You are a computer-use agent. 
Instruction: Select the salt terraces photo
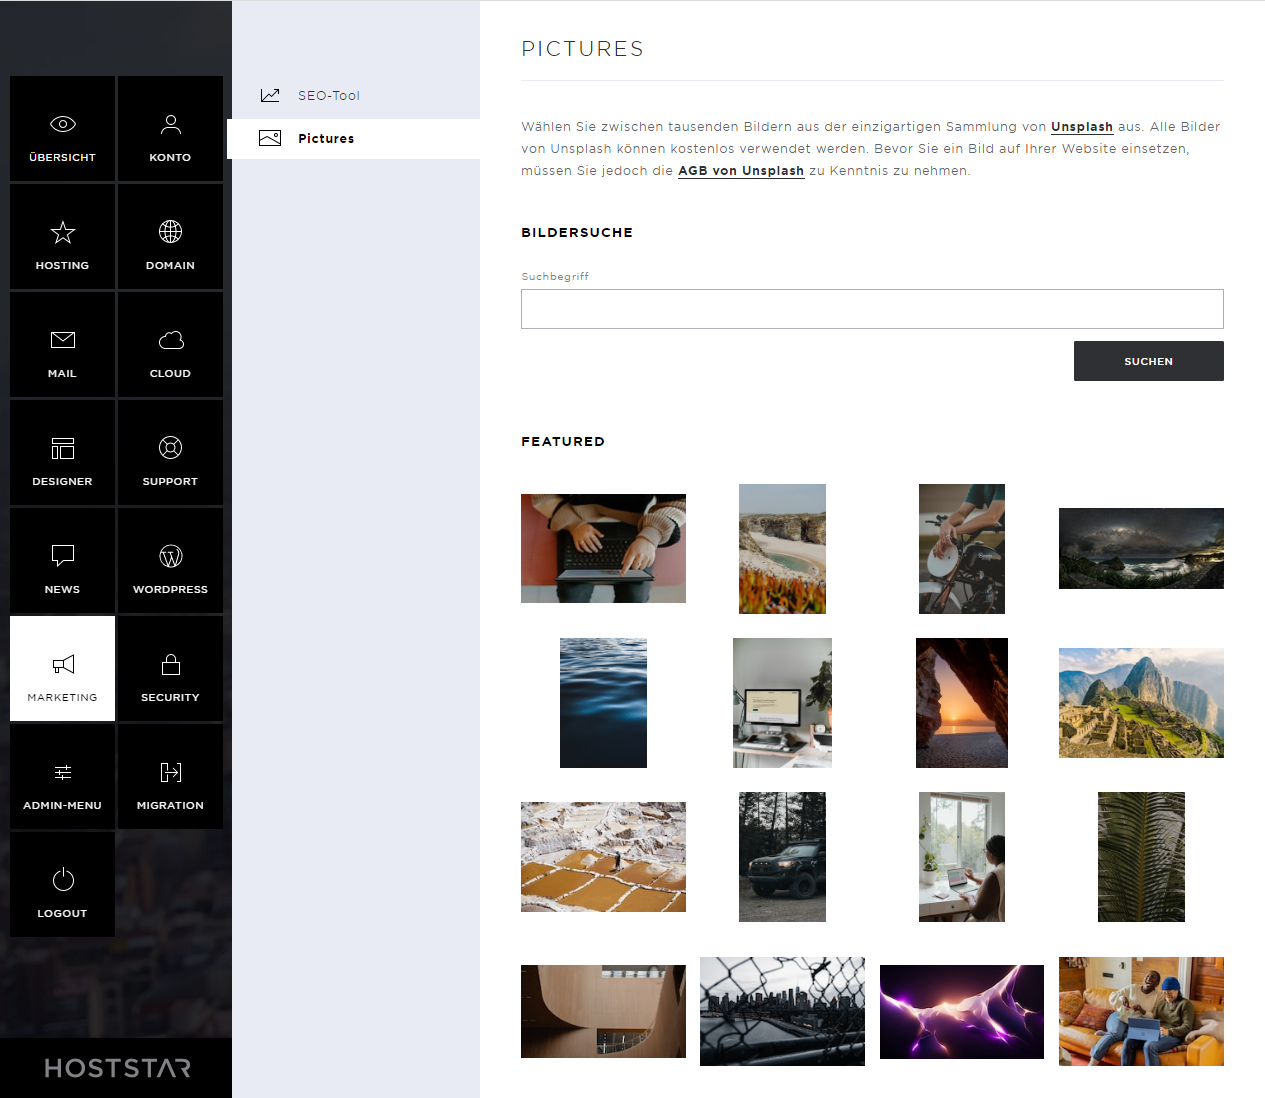coord(603,857)
